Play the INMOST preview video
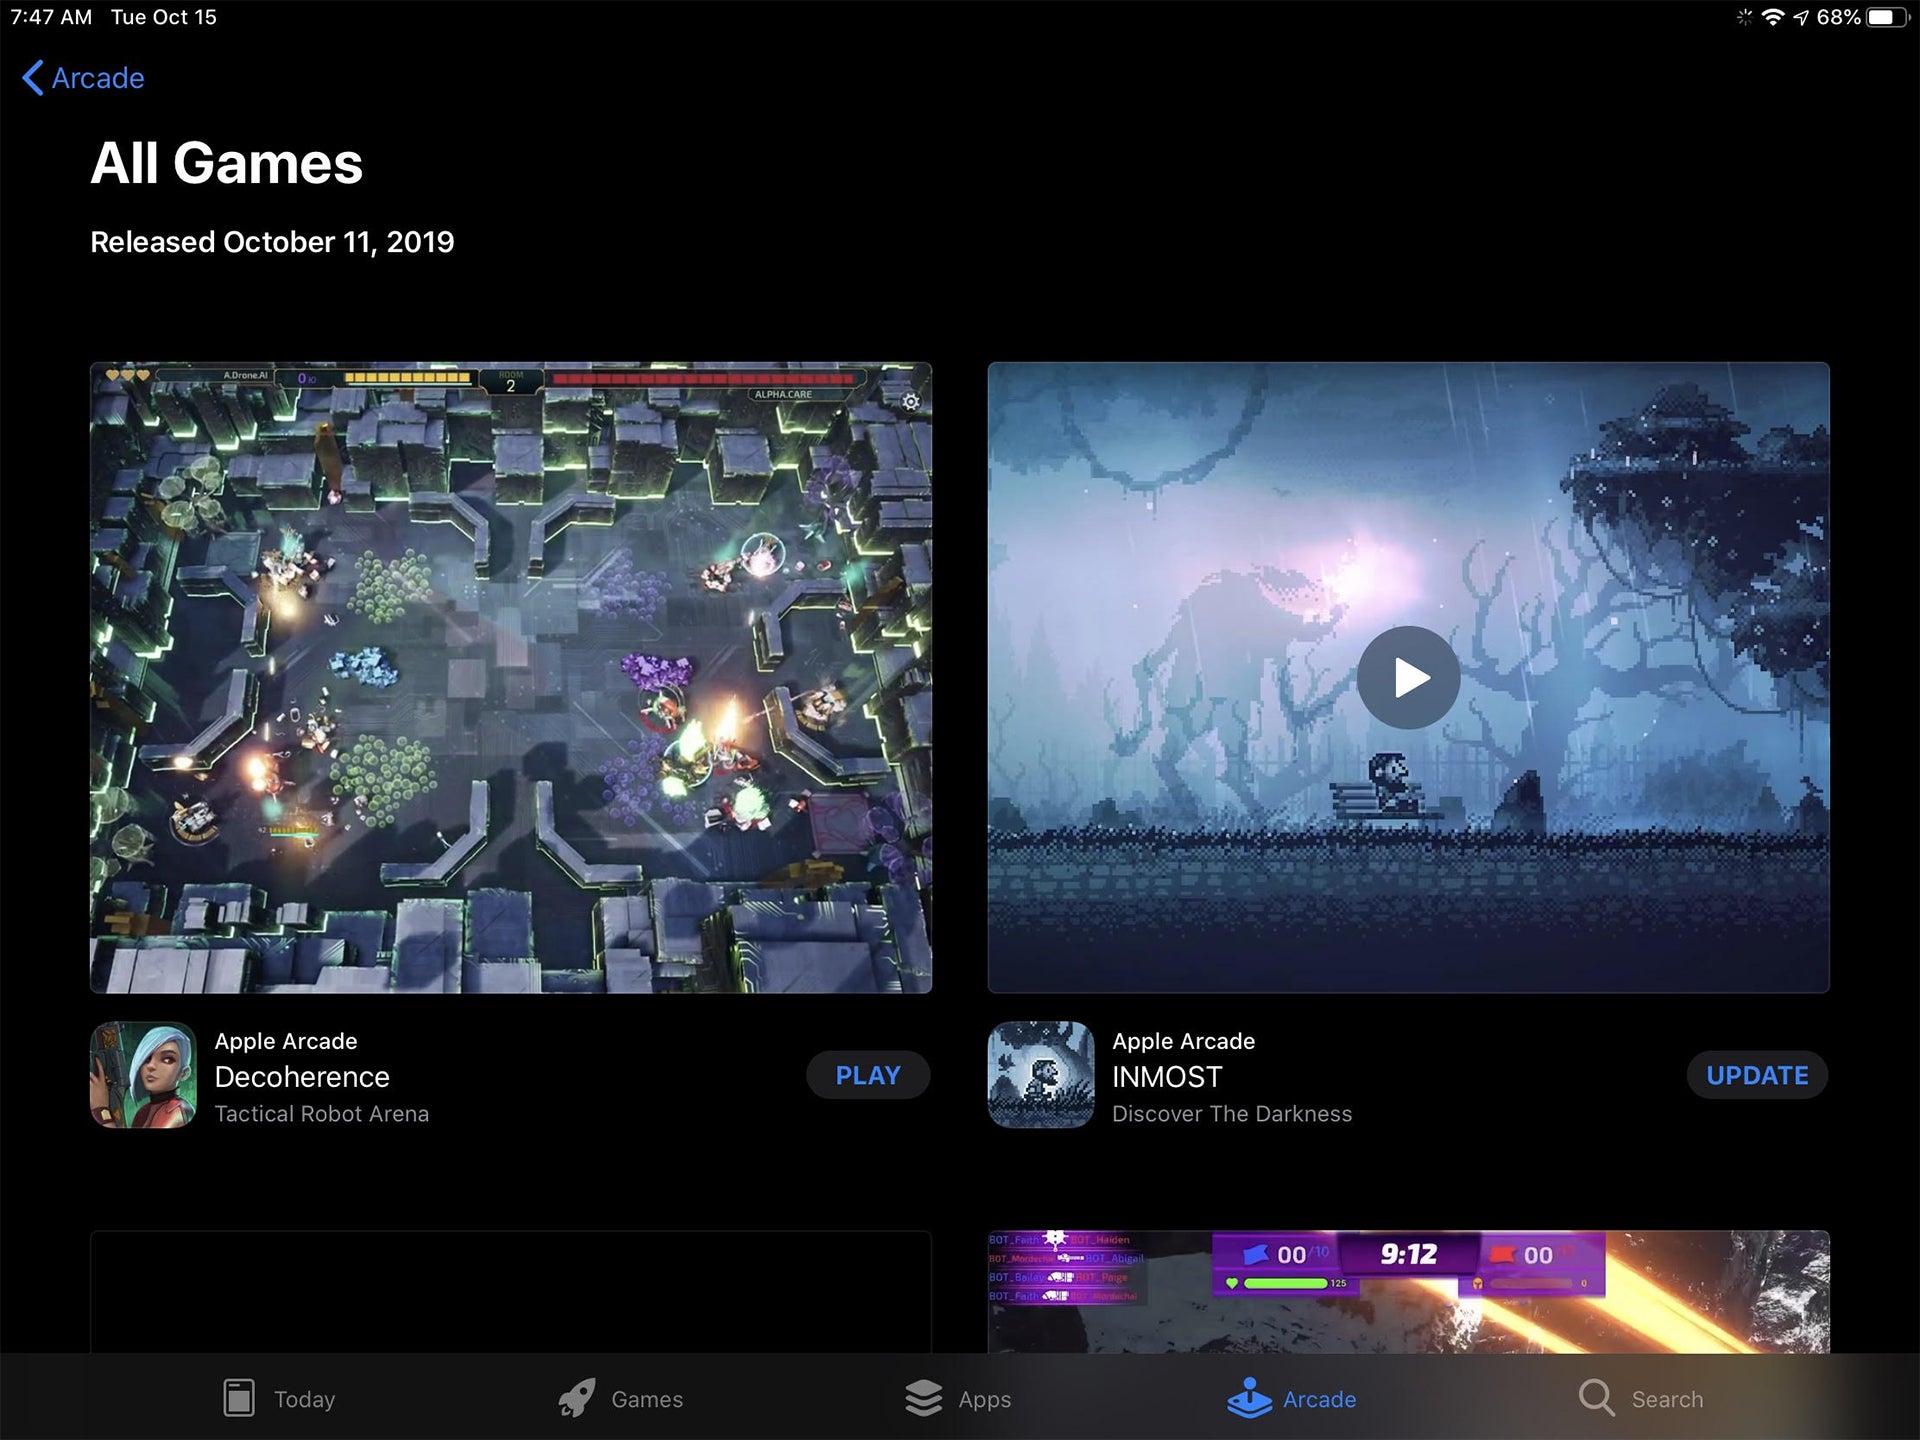The width and height of the screenshot is (1920, 1440). click(x=1408, y=677)
